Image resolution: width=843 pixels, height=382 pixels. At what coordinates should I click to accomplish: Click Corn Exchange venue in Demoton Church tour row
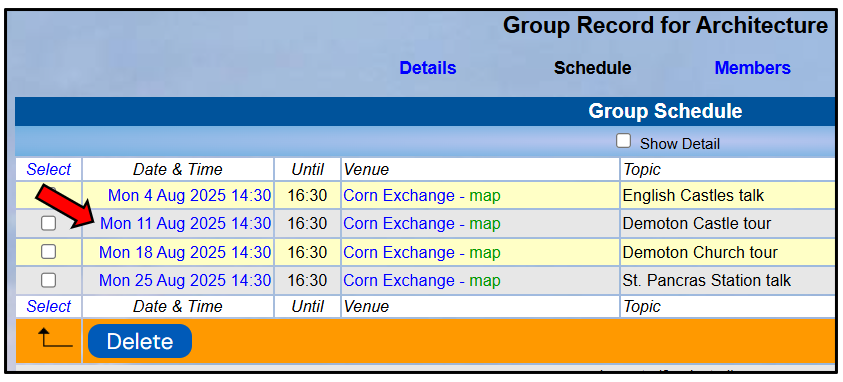point(399,252)
